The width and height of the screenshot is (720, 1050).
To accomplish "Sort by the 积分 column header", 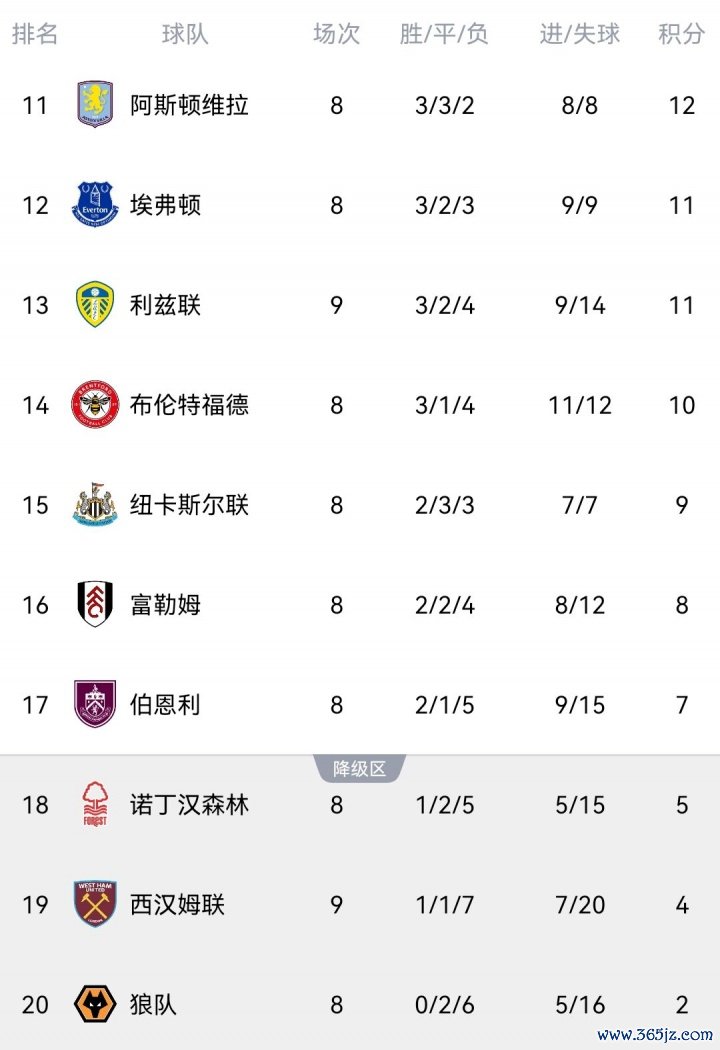I will coord(681,34).
